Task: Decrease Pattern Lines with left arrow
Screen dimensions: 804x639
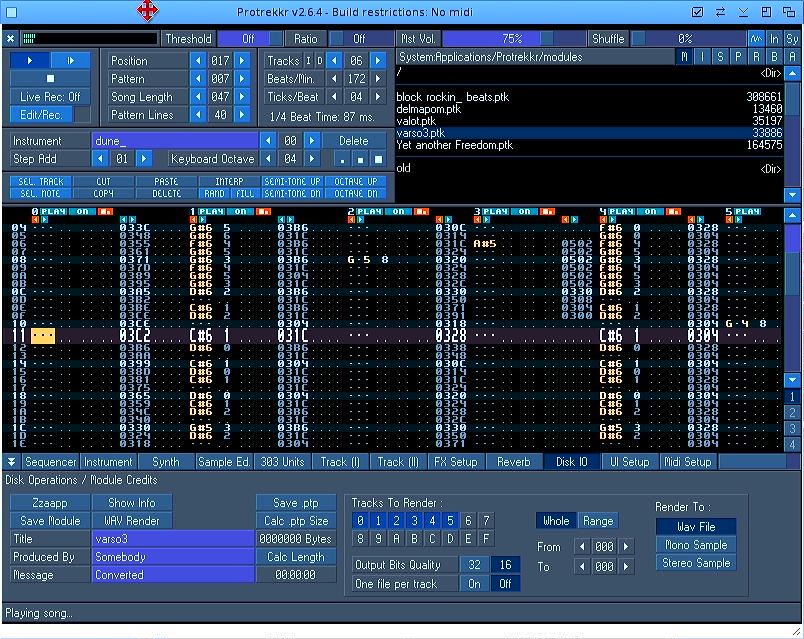Action: tap(198, 115)
